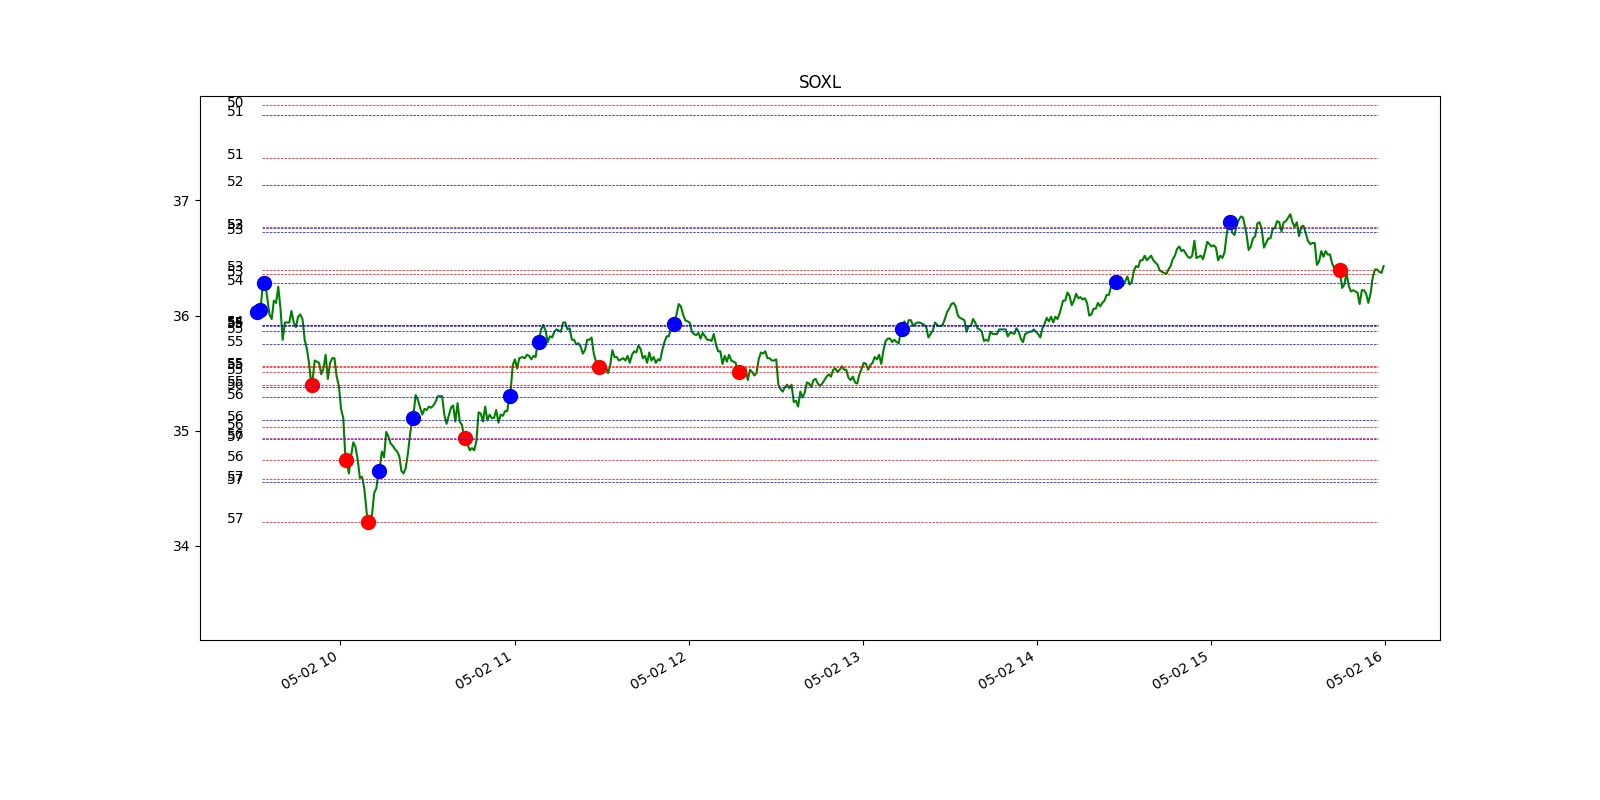The height and width of the screenshot is (800, 1600).
Task: Select the last red marker before 16:00
Action: [x=1340, y=270]
